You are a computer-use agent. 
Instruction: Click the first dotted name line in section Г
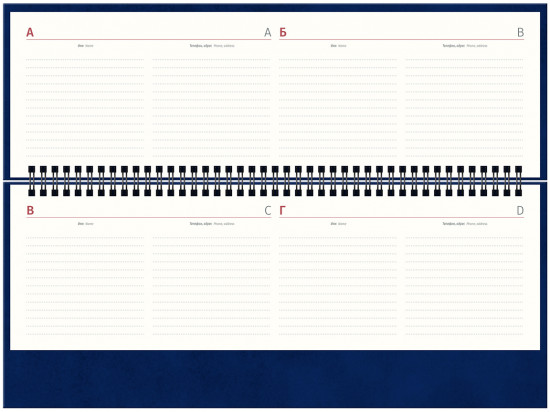pyautogui.click(x=338, y=238)
